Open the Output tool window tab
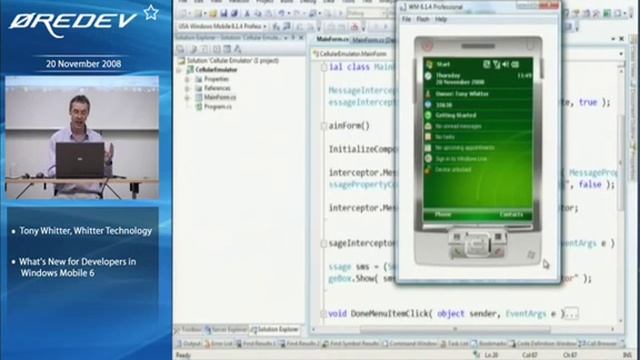 (x=189, y=344)
